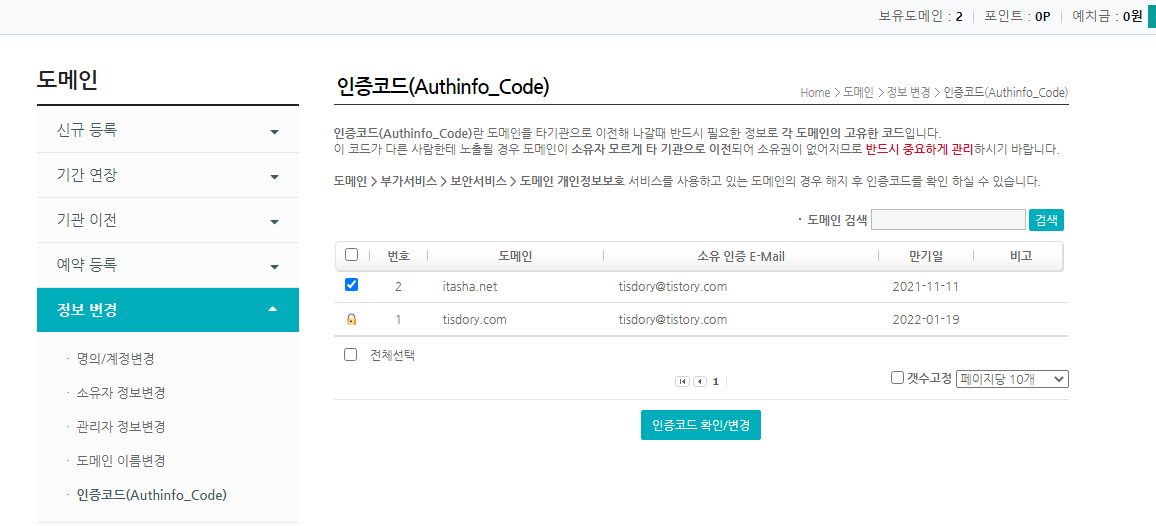Click expiry date 2022-01-19

tap(925, 319)
